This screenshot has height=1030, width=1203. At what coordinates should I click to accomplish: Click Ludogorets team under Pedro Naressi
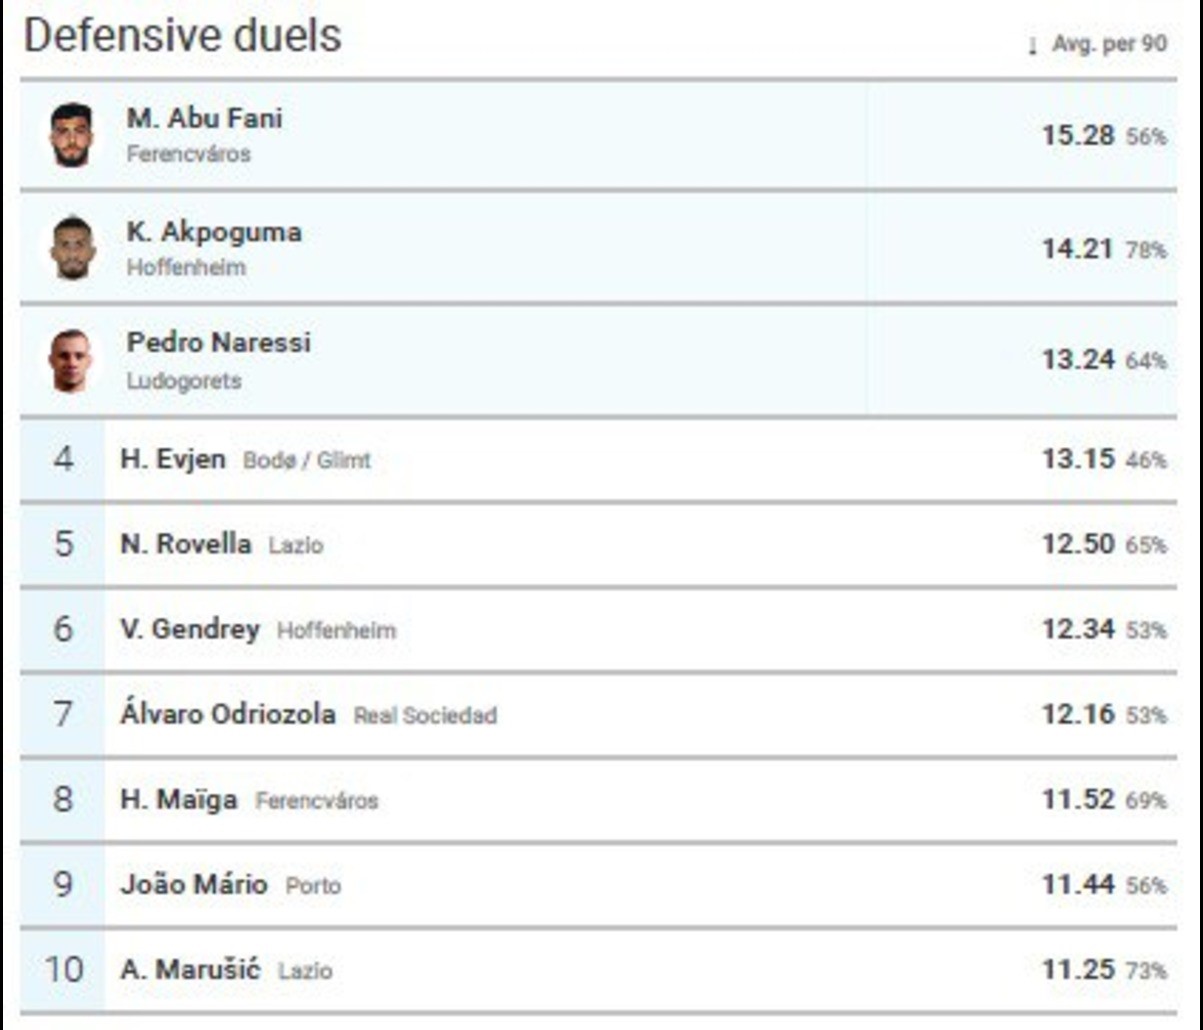183,381
